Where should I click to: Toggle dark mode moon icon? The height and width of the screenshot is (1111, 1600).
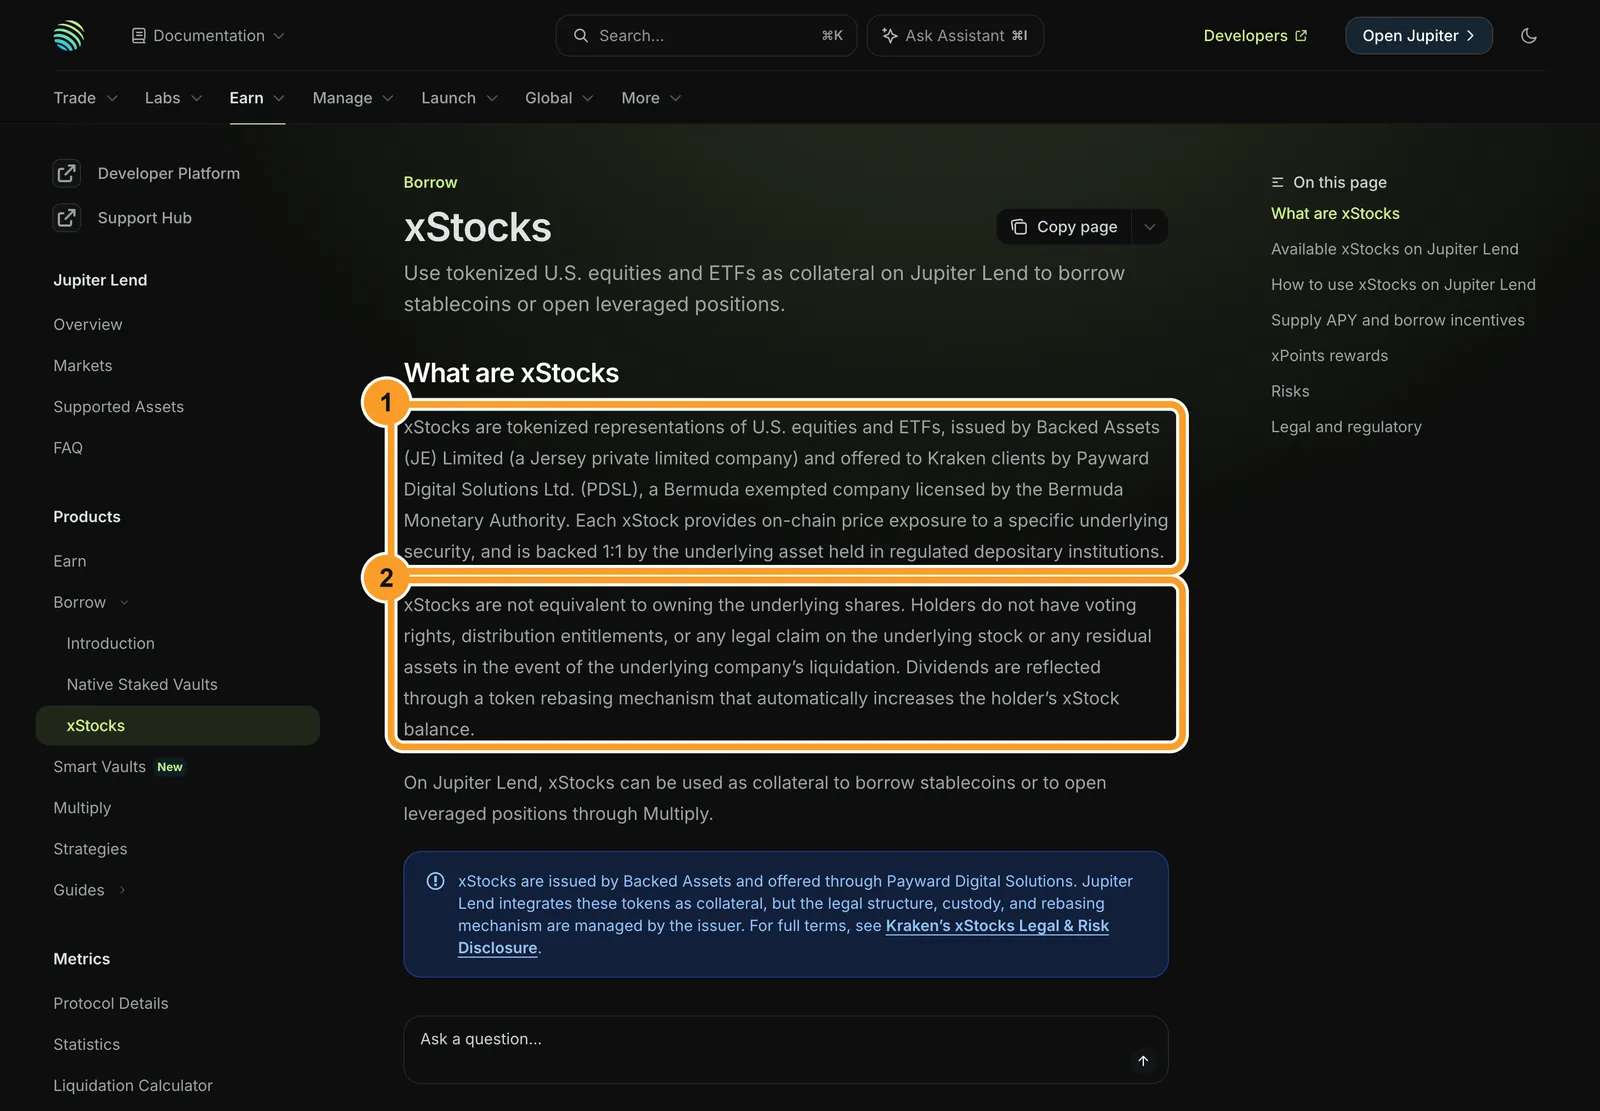click(x=1528, y=36)
